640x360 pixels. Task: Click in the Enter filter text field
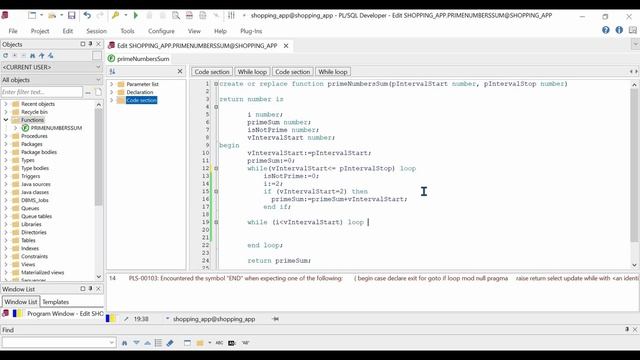(42, 92)
